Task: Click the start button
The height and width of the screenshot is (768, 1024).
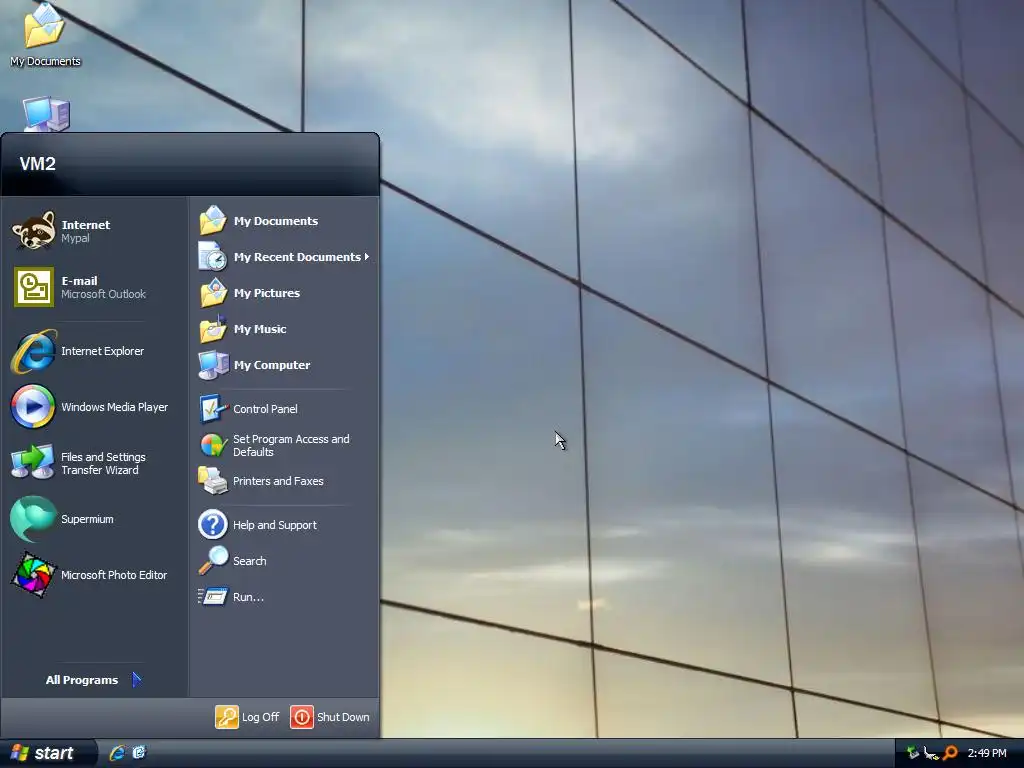Action: (x=48, y=753)
